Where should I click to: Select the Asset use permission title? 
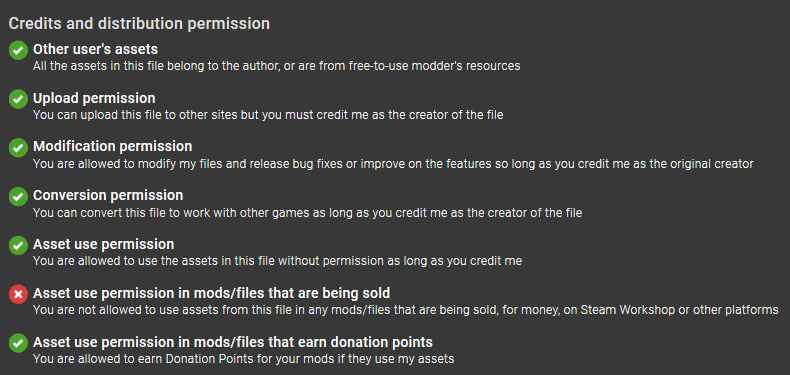(104, 244)
